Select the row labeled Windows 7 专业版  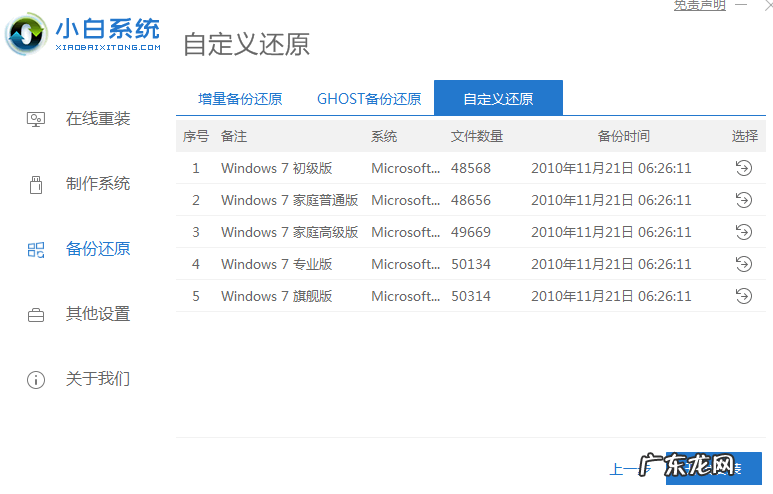[x=471, y=264]
